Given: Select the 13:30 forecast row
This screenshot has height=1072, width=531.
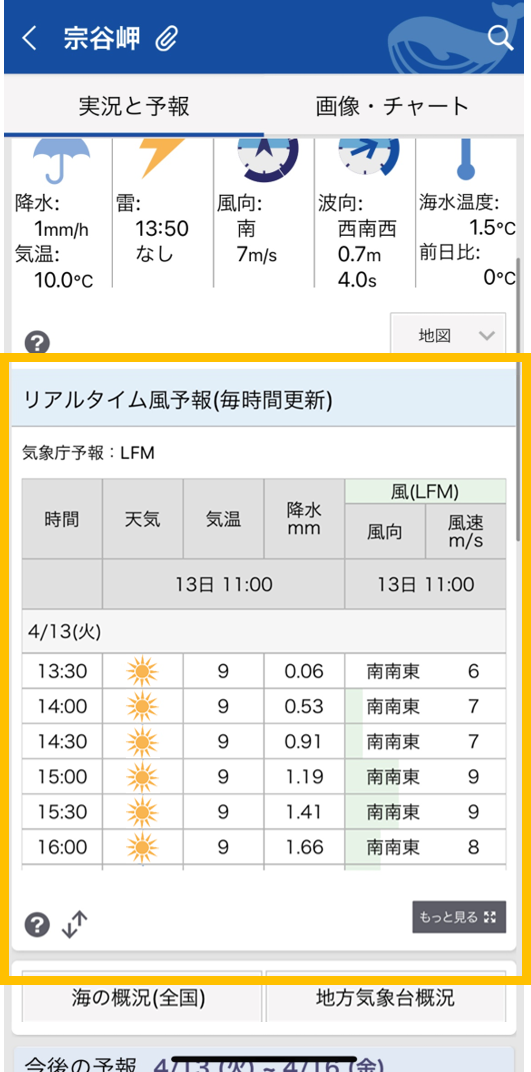Looking at the screenshot, I should (x=264, y=671).
